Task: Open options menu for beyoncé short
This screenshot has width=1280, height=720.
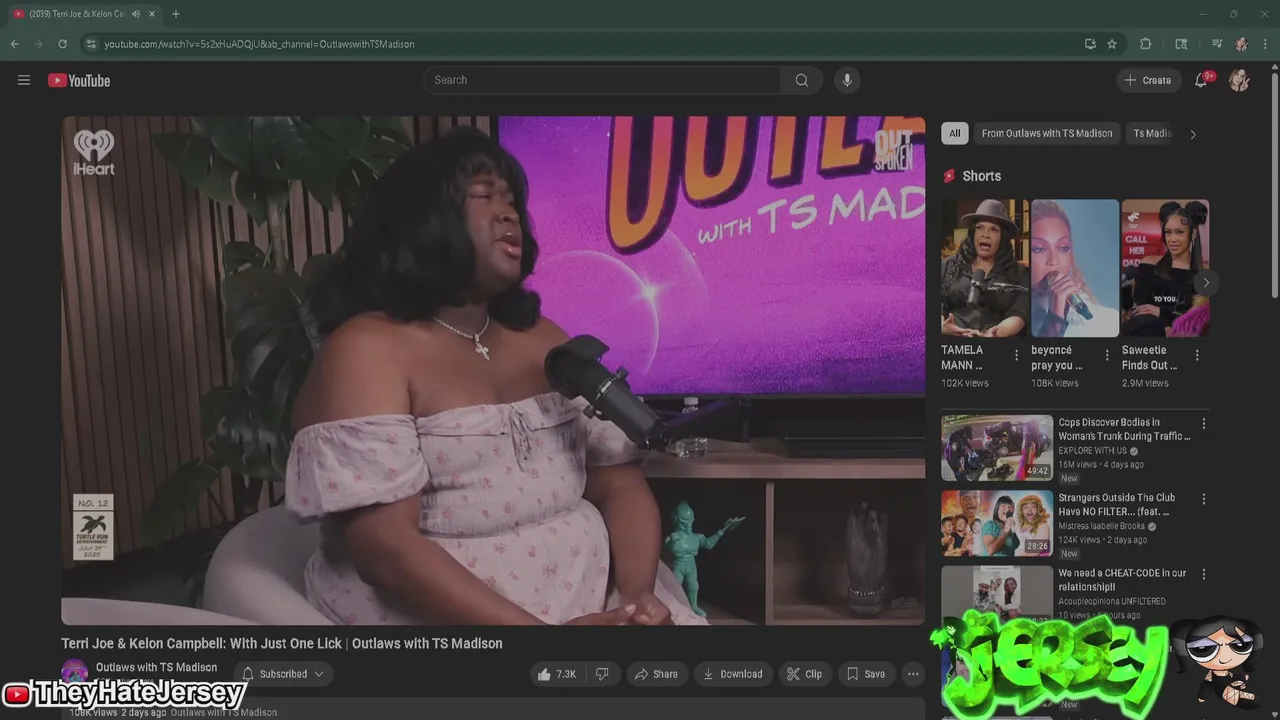Action: click(1107, 355)
